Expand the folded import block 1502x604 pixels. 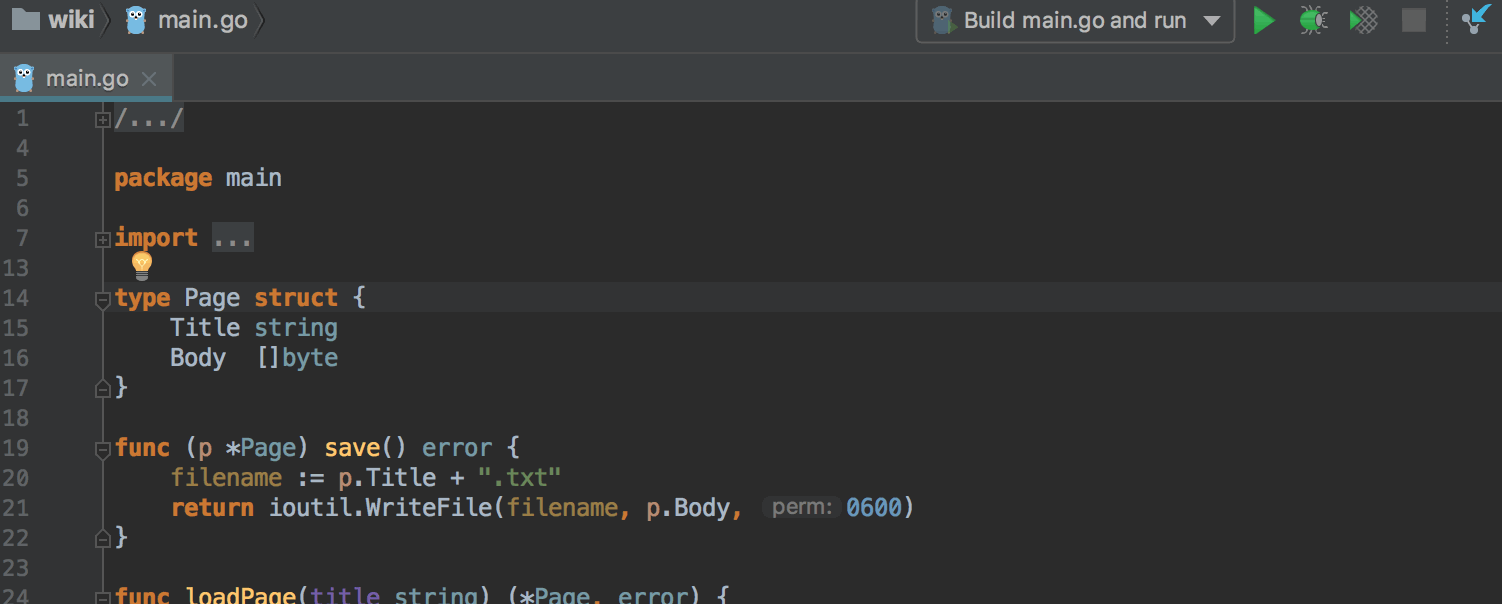tap(102, 240)
